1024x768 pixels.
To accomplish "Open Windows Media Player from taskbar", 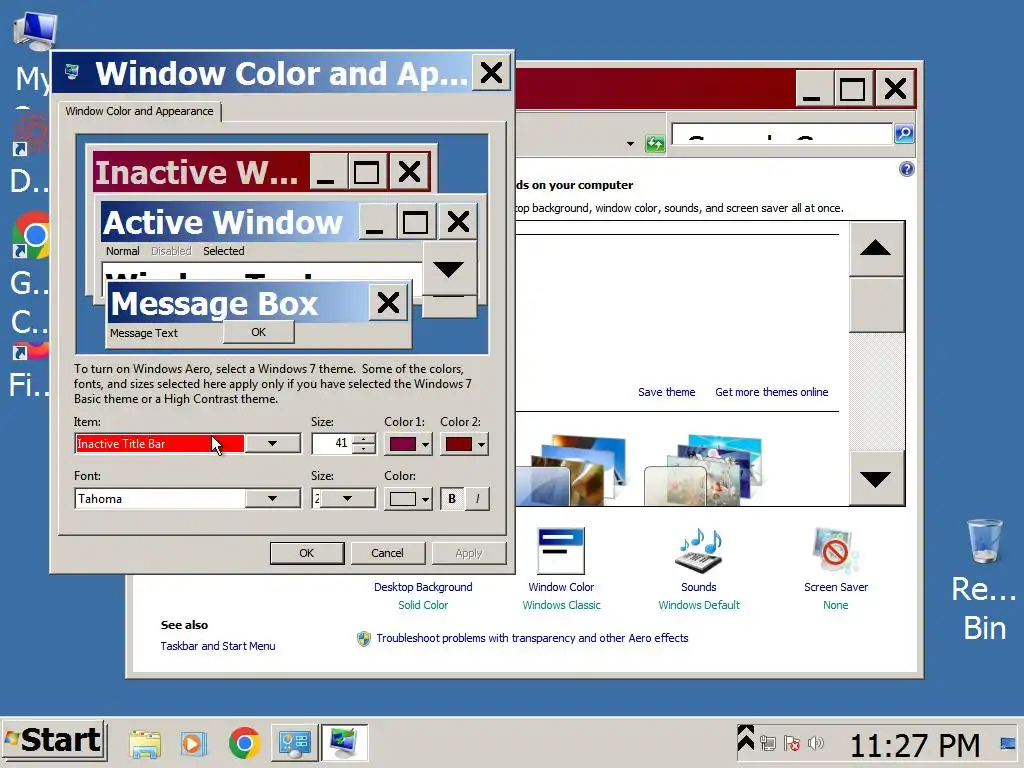I will [x=194, y=744].
